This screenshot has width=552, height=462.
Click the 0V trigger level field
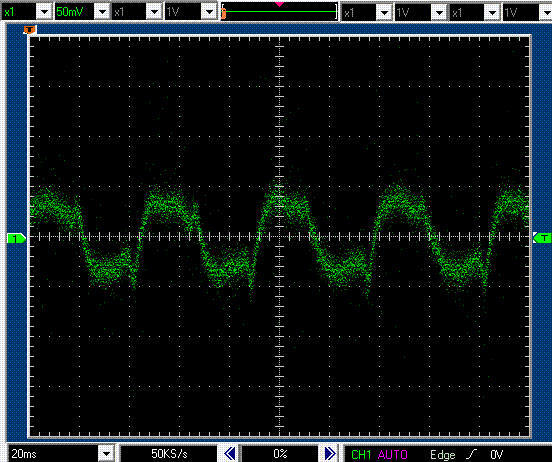[x=496, y=454]
